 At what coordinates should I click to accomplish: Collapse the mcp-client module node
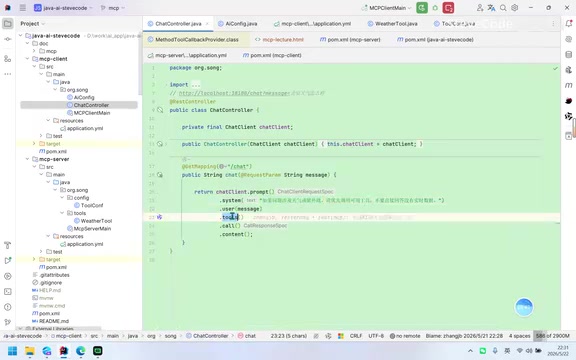pos(28,59)
